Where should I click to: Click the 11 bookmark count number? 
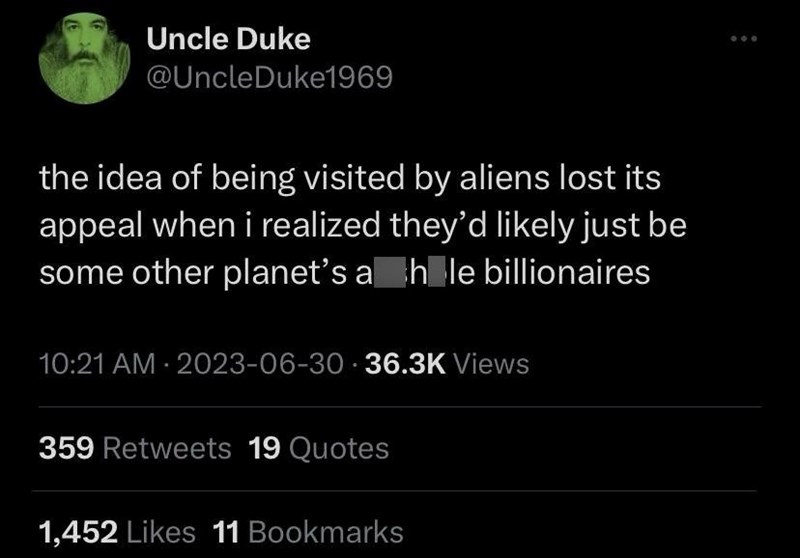(x=228, y=532)
